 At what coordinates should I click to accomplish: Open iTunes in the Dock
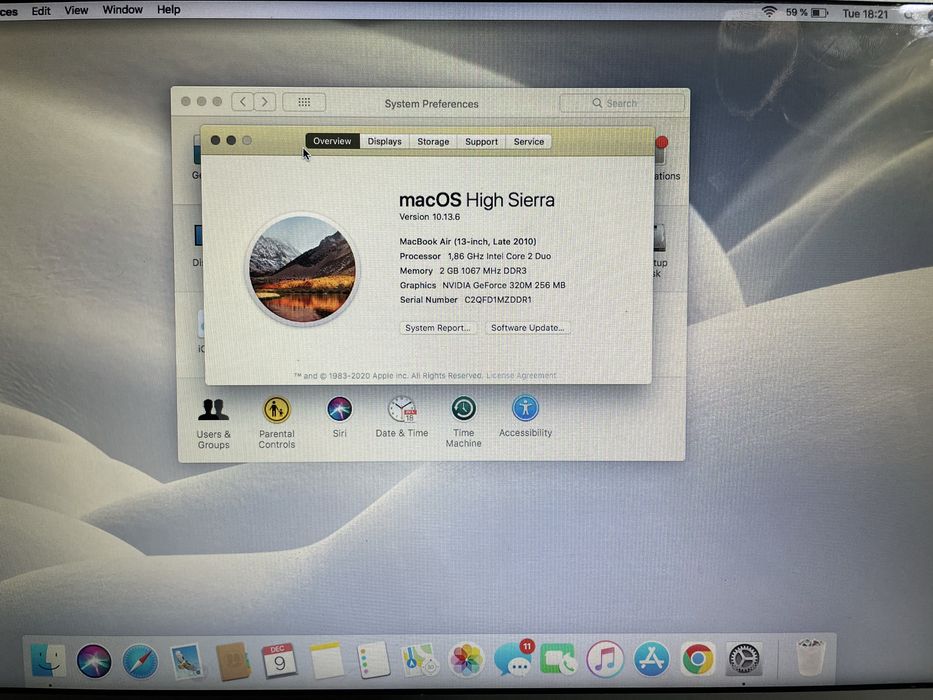pos(605,659)
